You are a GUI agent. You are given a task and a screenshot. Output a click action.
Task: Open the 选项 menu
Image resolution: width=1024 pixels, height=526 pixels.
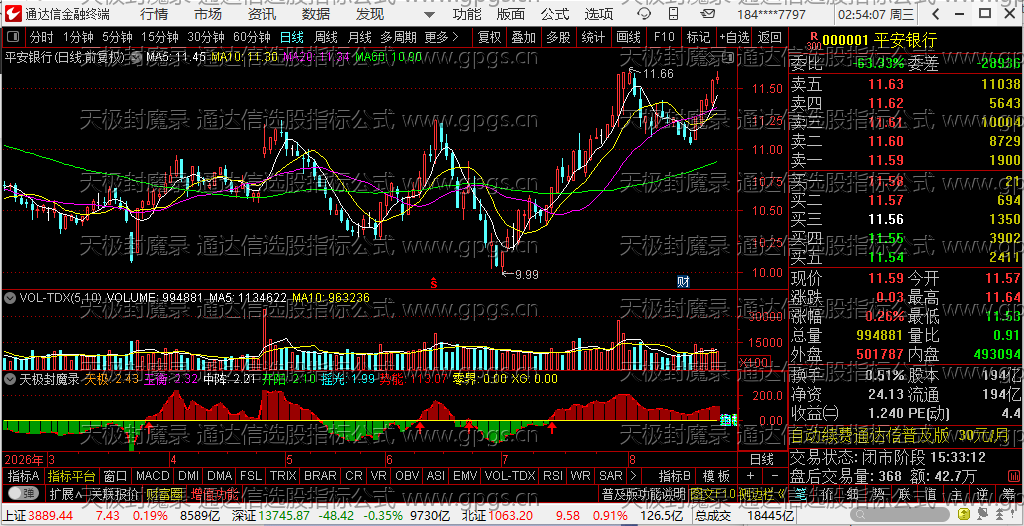click(599, 14)
